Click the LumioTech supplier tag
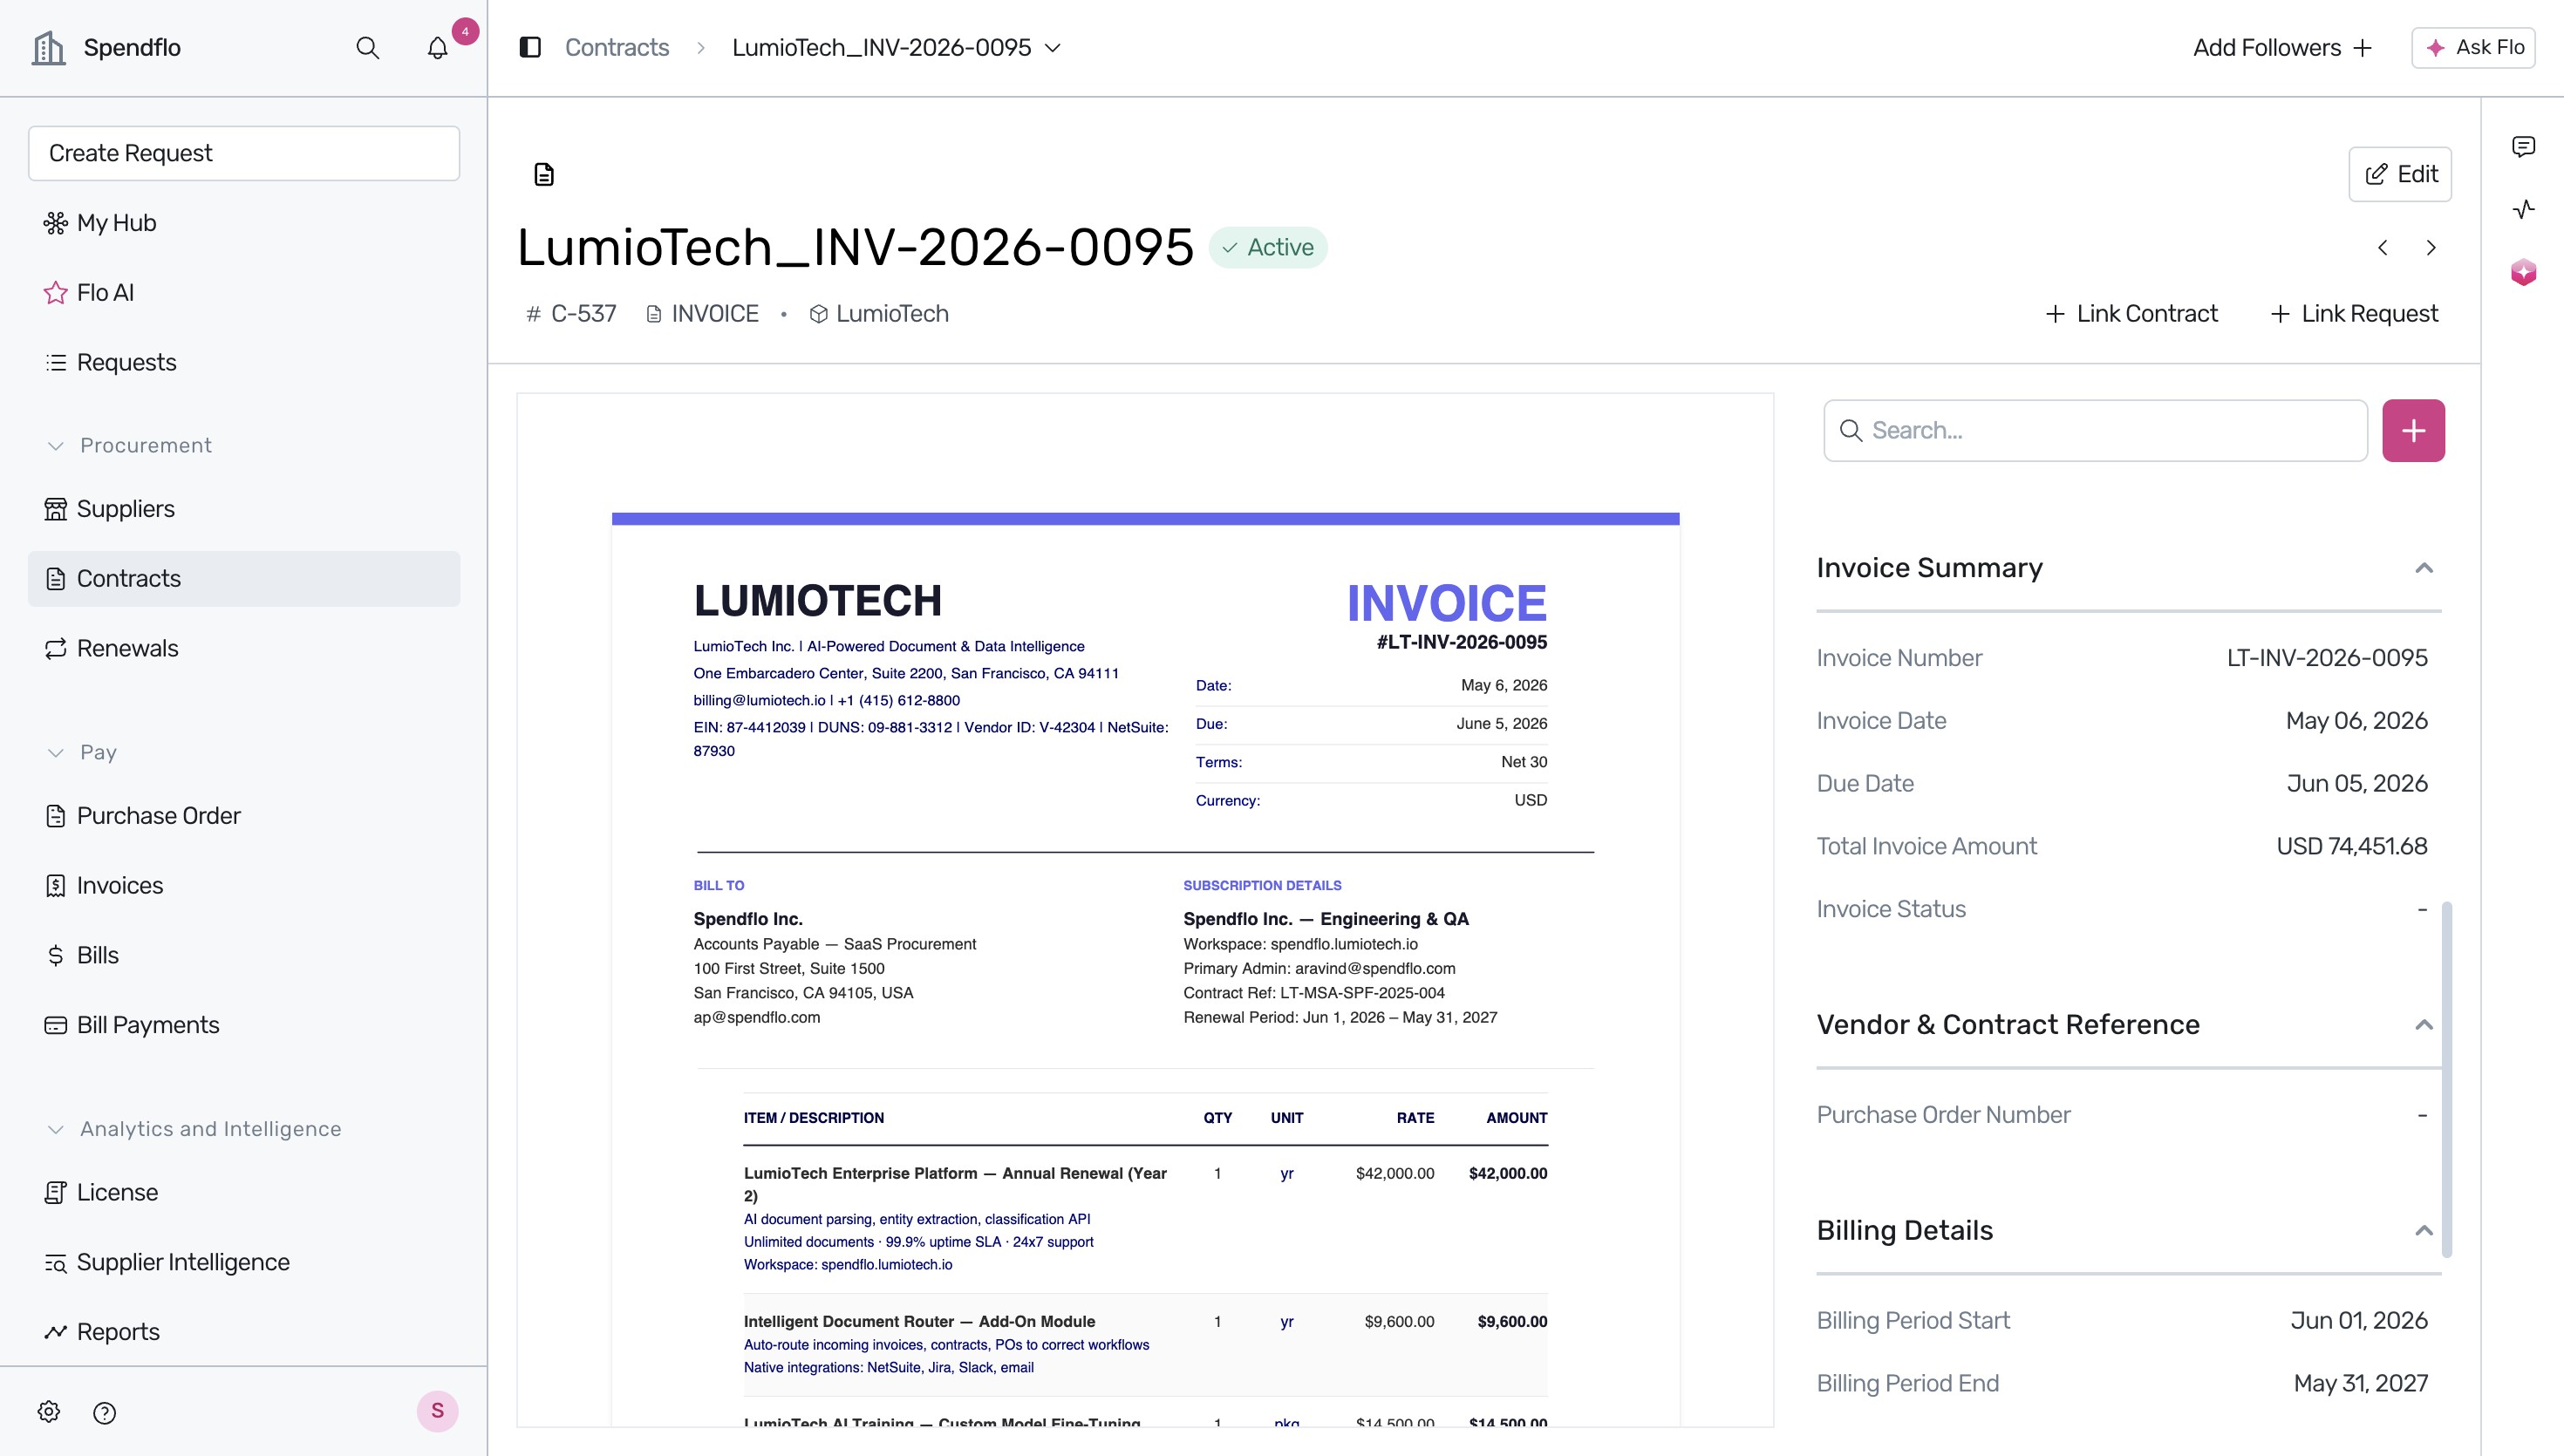Viewport: 2564px width, 1456px height. point(879,314)
